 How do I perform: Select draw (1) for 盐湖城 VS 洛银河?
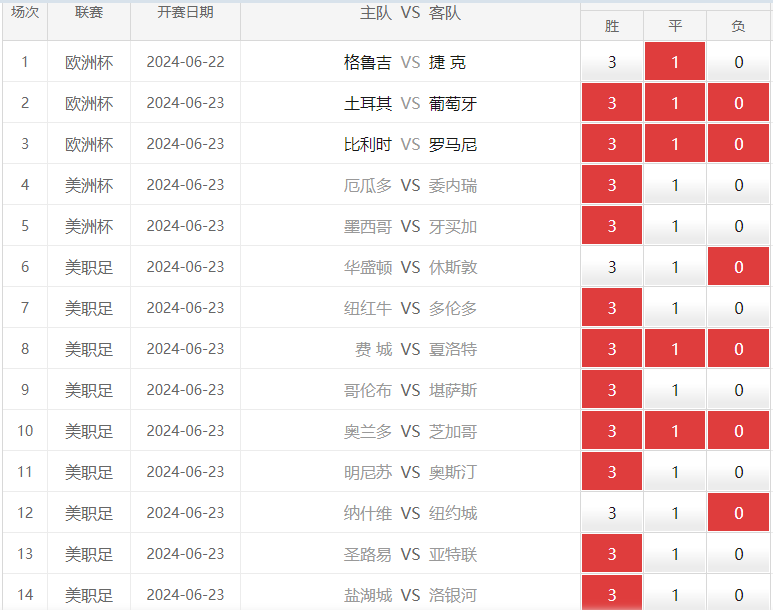[675, 593]
